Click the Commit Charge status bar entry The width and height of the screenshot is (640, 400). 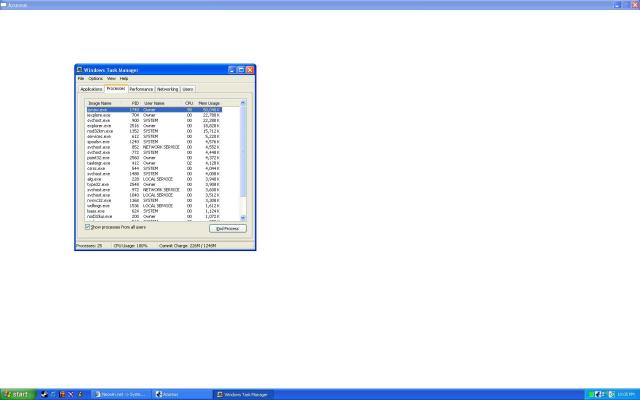[x=188, y=246]
